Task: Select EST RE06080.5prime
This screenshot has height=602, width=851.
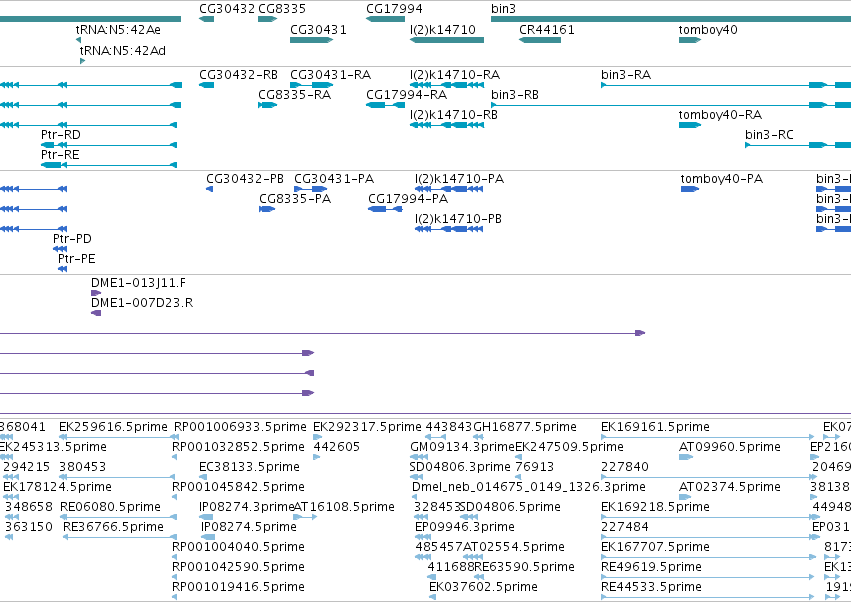Action: (118, 517)
